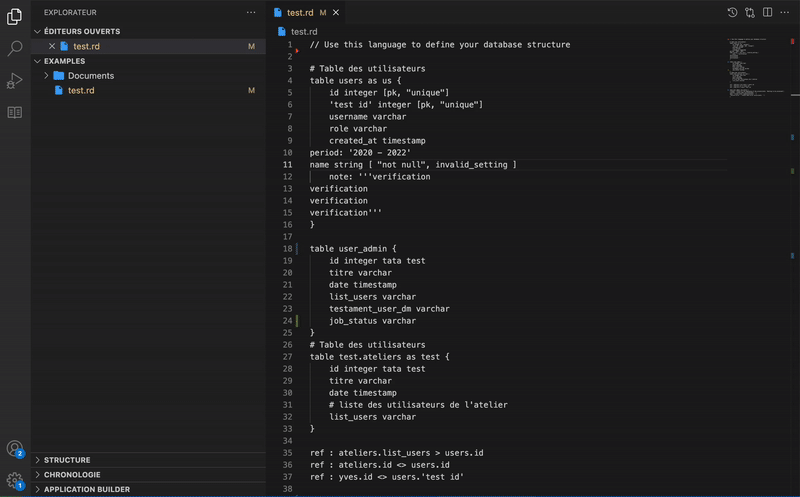Click 'ref : ateliers.list_users > users.id' line
The height and width of the screenshot is (497, 800).
396,453
